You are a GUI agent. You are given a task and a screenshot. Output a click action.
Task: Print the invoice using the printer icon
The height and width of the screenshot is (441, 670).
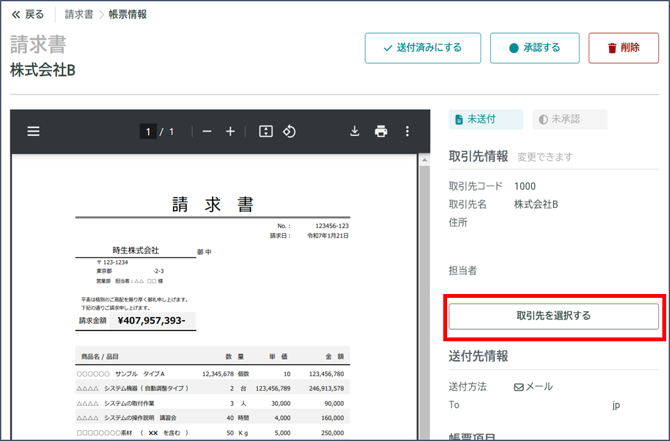380,131
